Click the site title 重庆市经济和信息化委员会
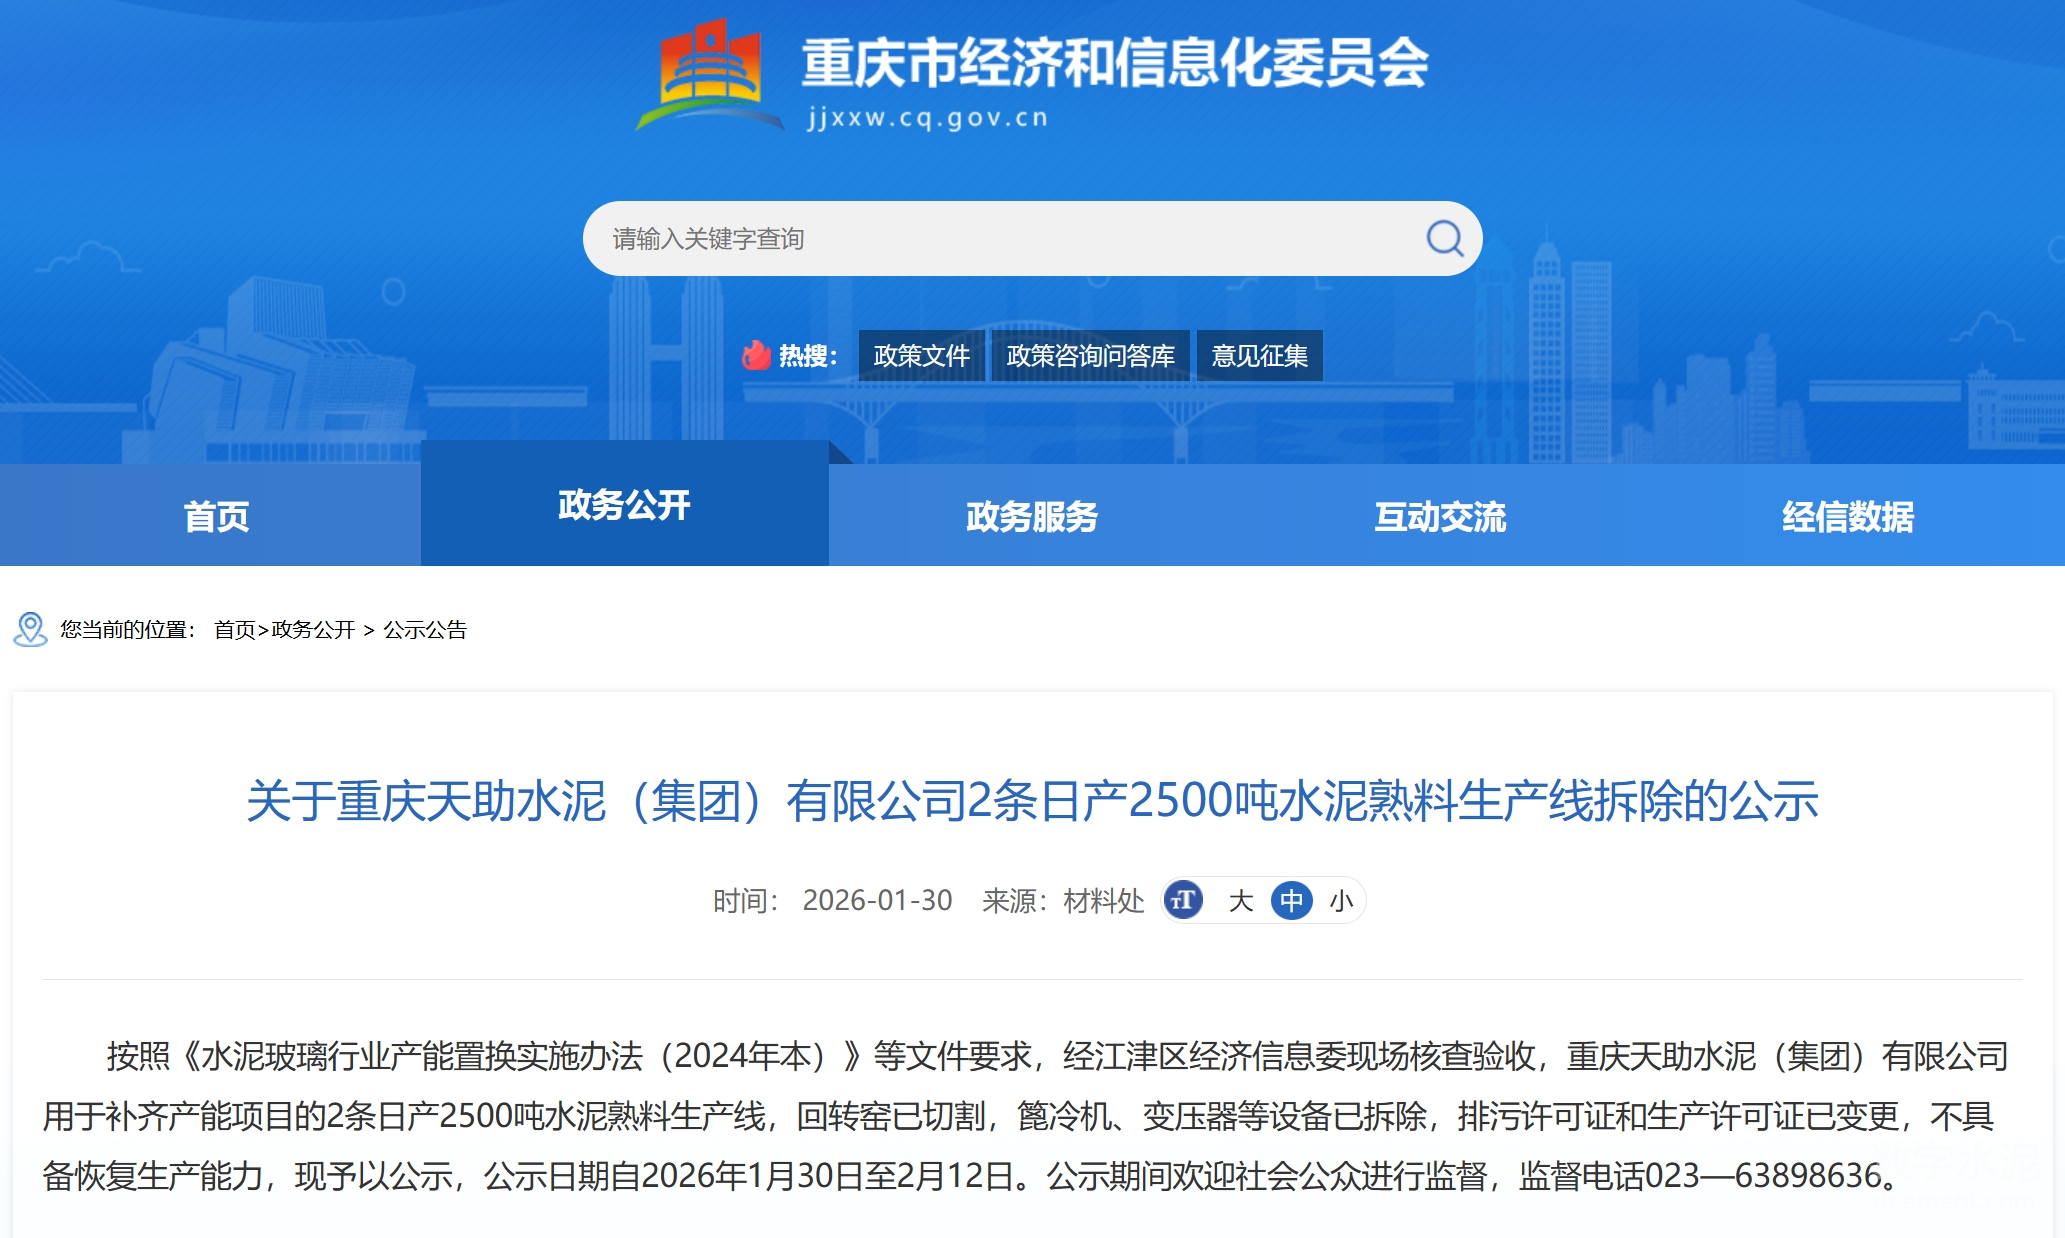This screenshot has height=1238, width=2065. [1115, 62]
